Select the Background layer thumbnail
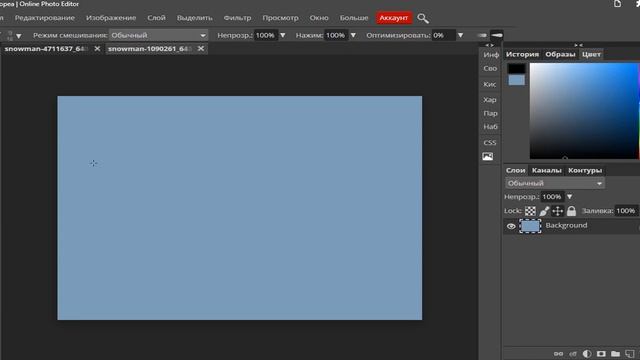Viewport: 640px width, 360px height. (x=530, y=226)
